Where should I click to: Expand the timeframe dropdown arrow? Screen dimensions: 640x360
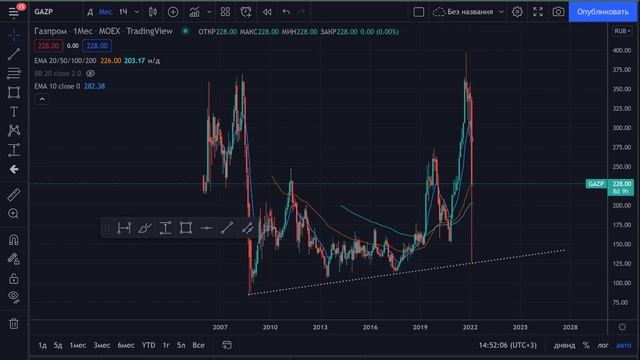[x=137, y=12]
